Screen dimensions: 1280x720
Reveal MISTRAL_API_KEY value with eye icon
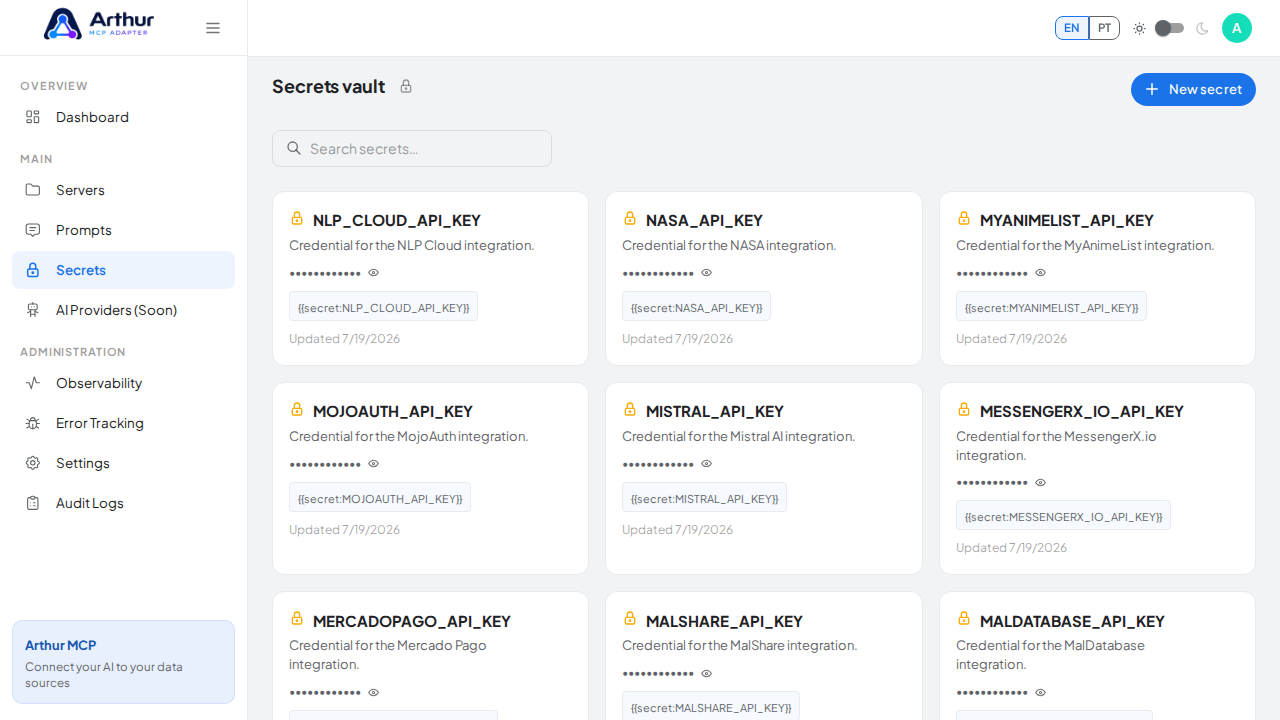[707, 463]
